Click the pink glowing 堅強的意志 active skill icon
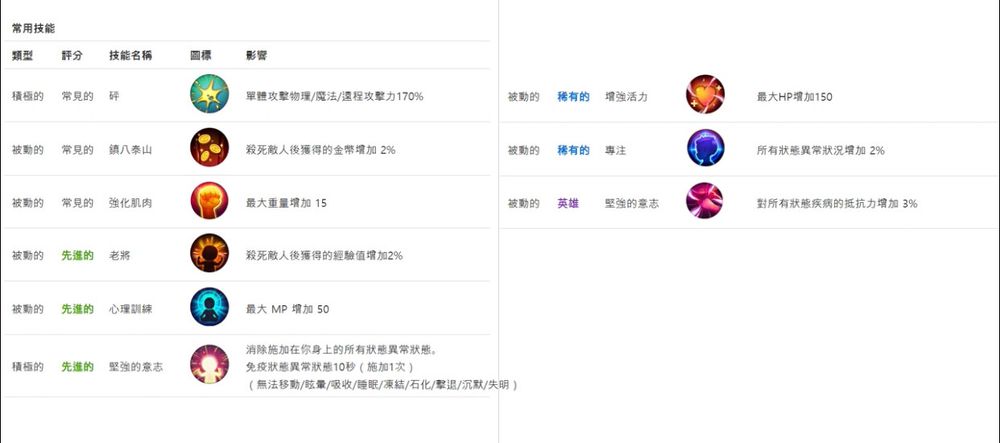Viewport: 1000px width, 443px height. 209,364
